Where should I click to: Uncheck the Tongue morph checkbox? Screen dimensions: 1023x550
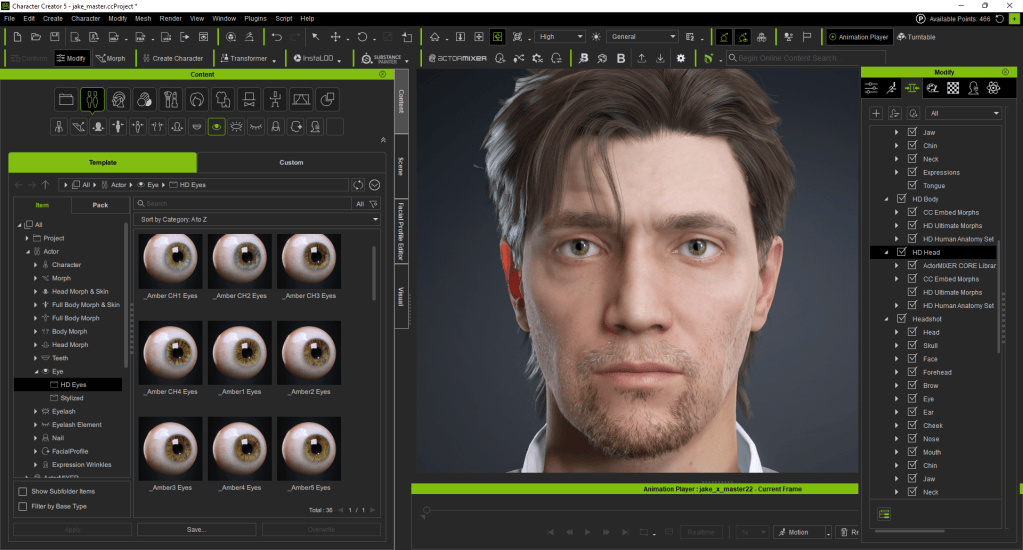pyautogui.click(x=912, y=185)
